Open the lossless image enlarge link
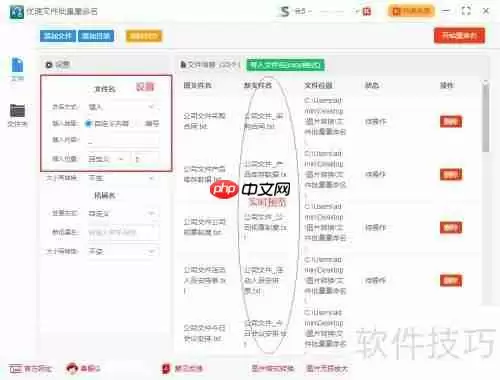500x380 pixels. point(327,368)
